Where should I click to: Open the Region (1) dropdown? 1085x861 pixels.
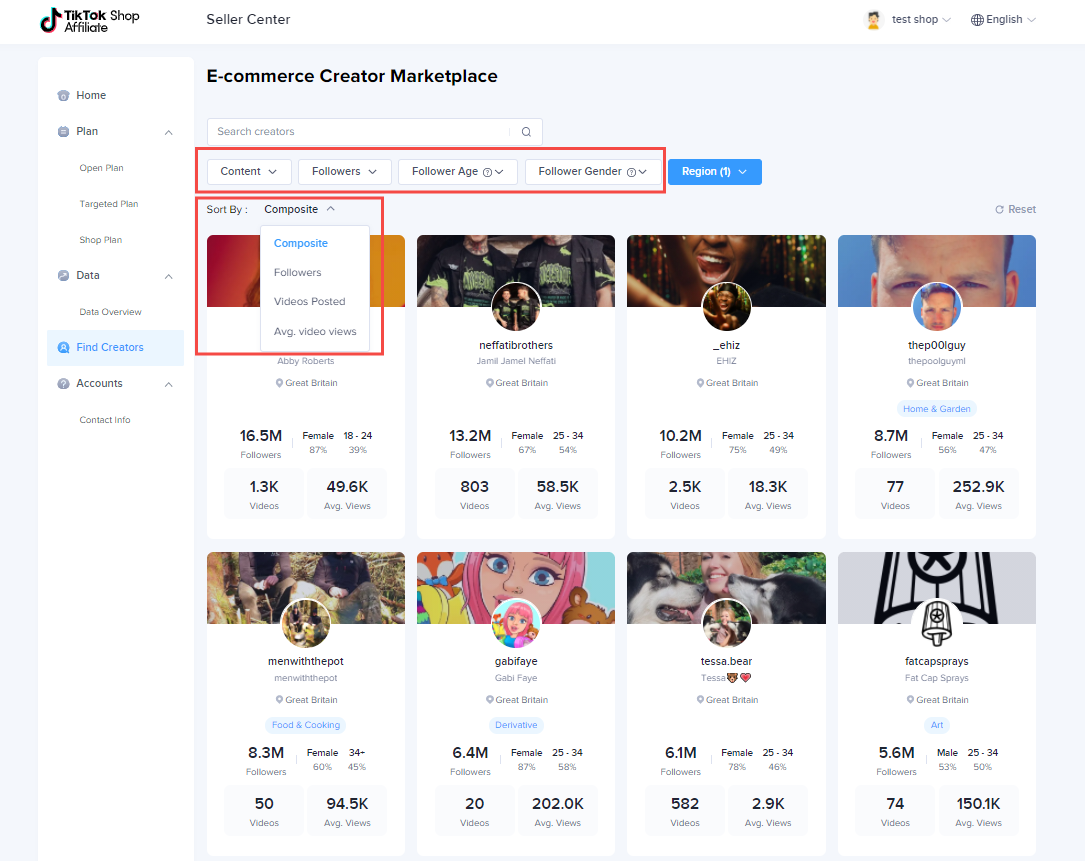point(715,172)
